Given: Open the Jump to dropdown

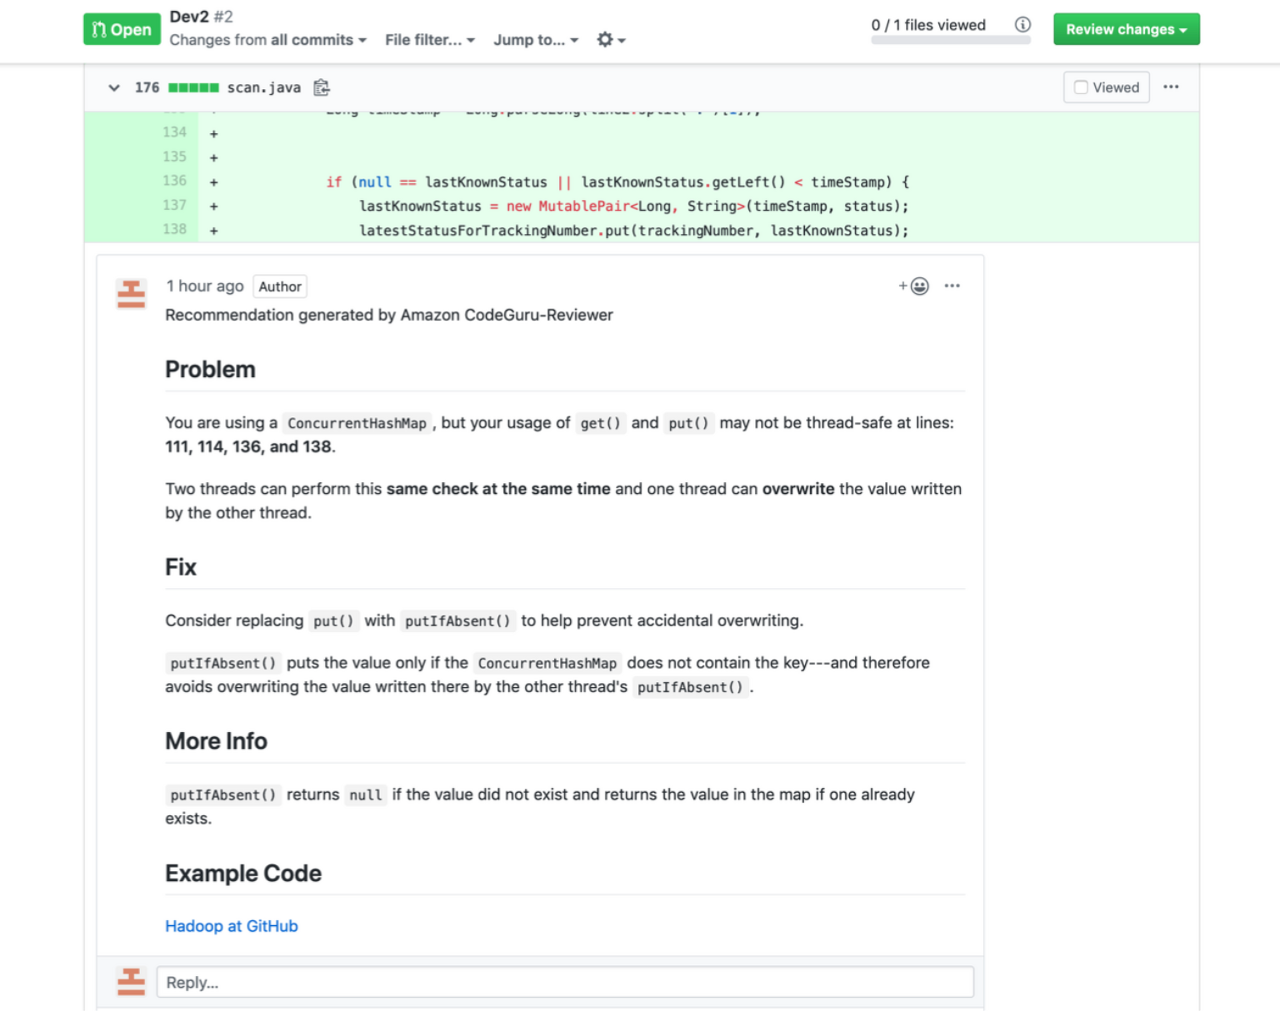Looking at the screenshot, I should (536, 40).
